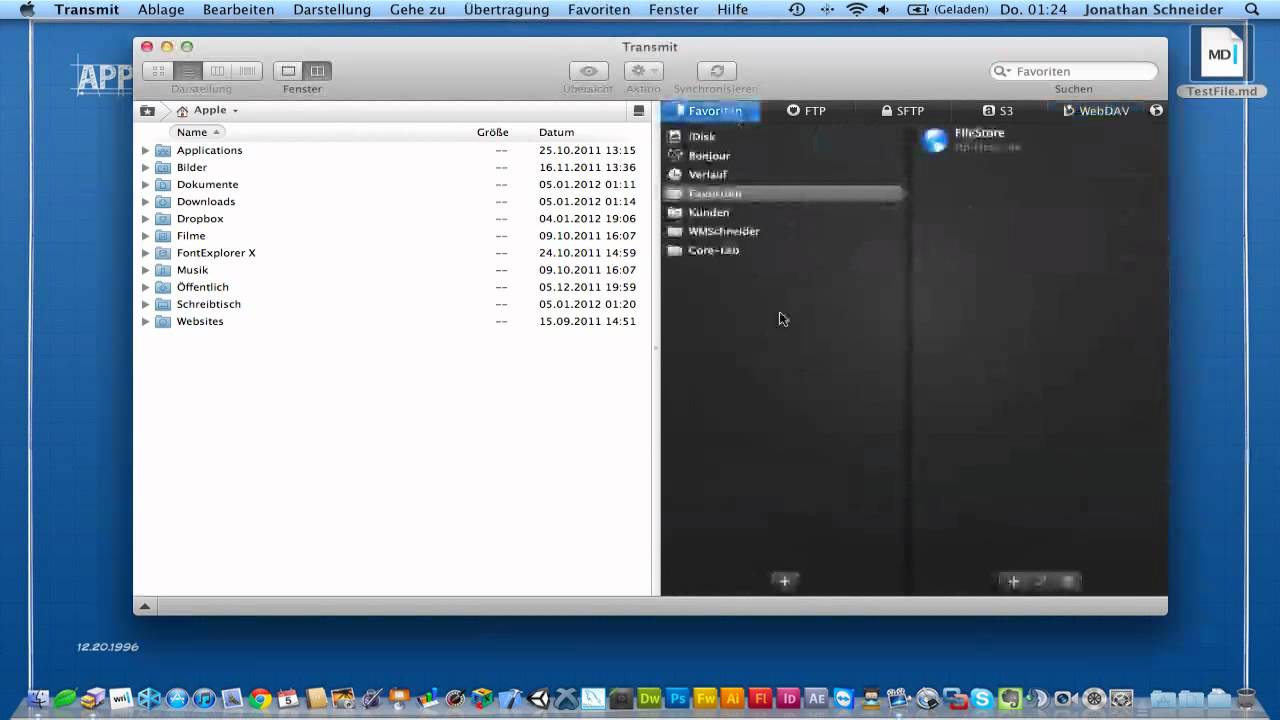Click the globe icon right of WebDAV tab
The image size is (1280, 720).
point(1156,111)
